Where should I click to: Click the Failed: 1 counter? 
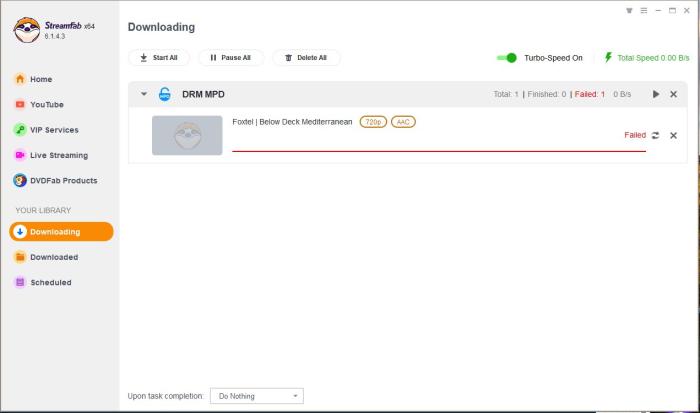coord(589,94)
